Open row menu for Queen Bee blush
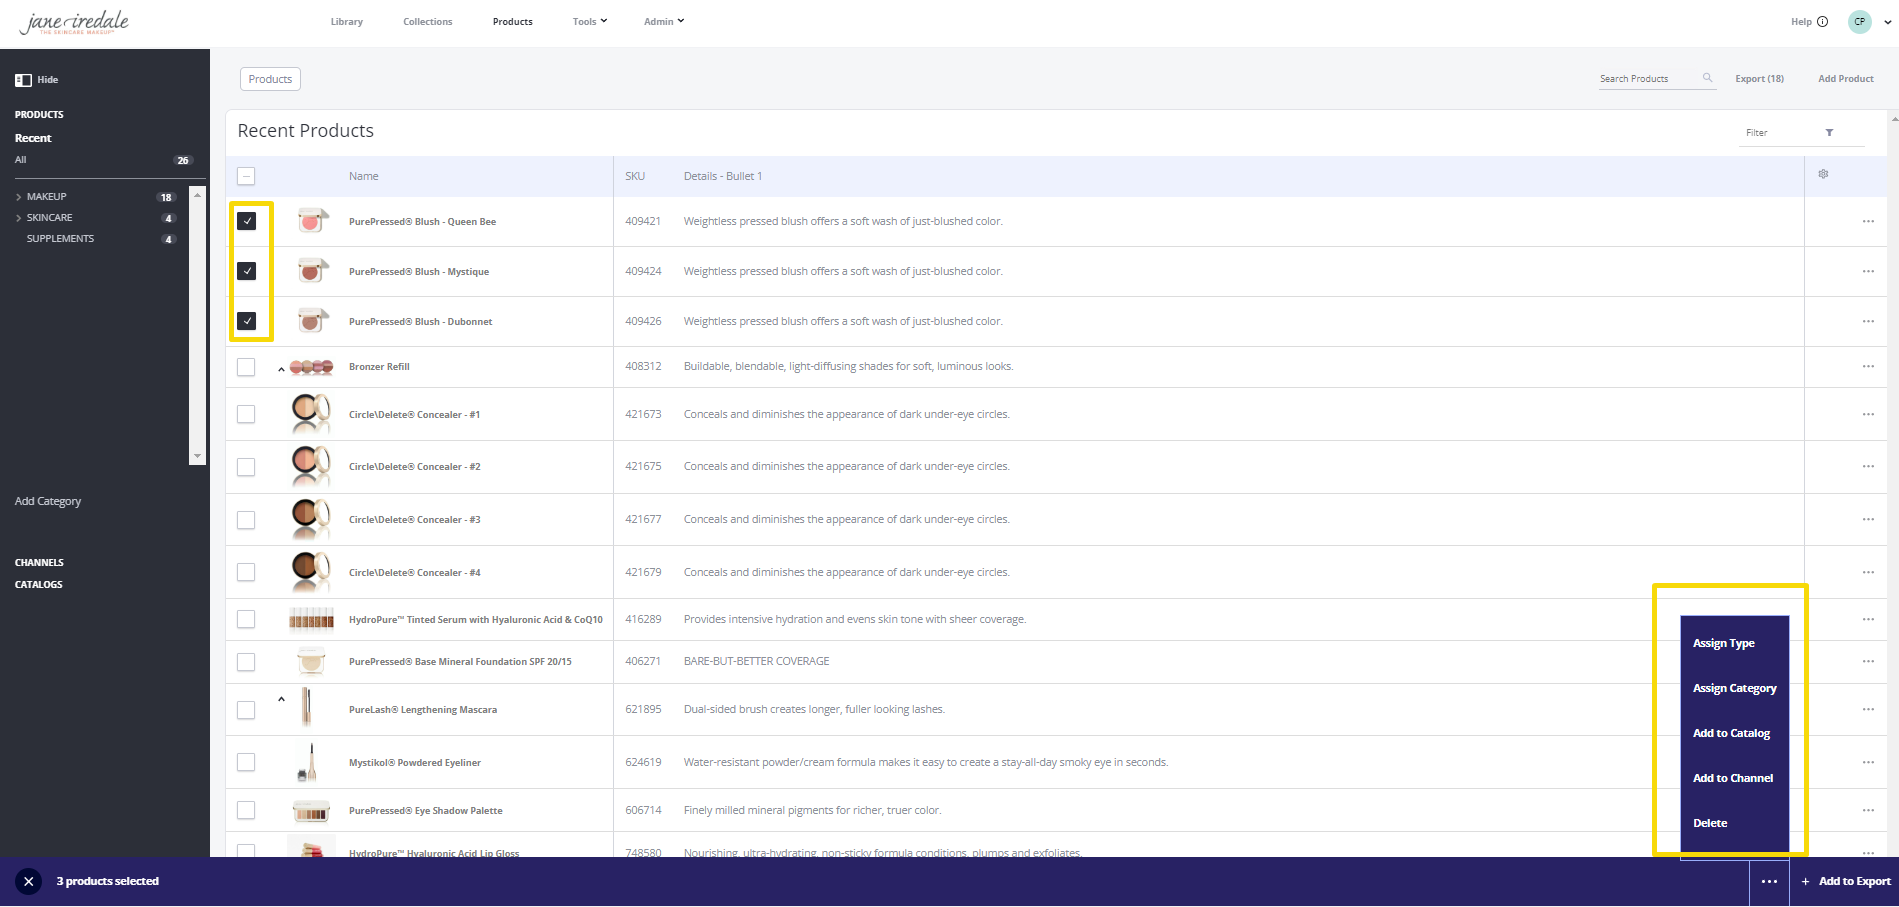 (x=1868, y=221)
